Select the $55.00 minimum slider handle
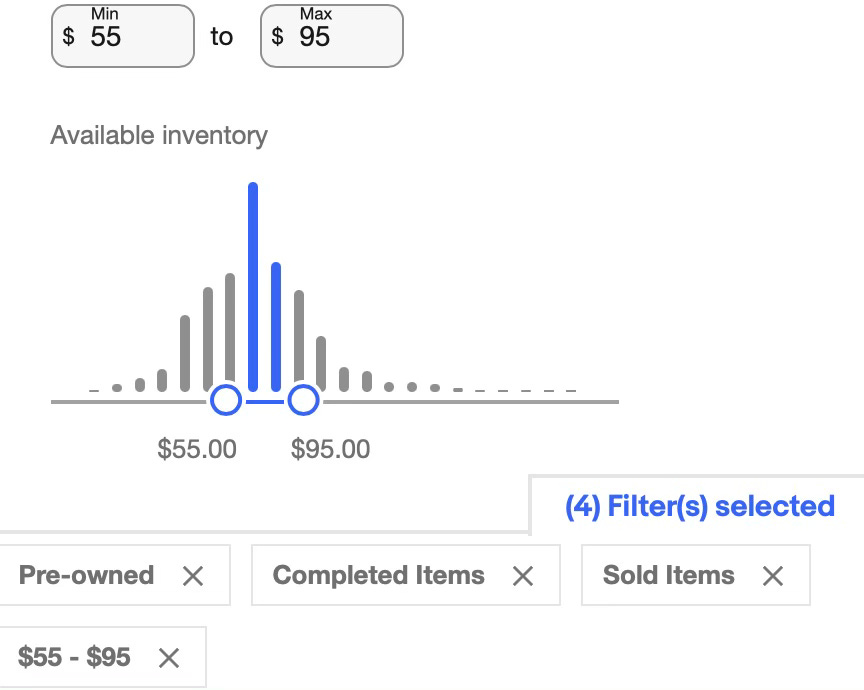Viewport: 864px width, 690px height. click(226, 400)
